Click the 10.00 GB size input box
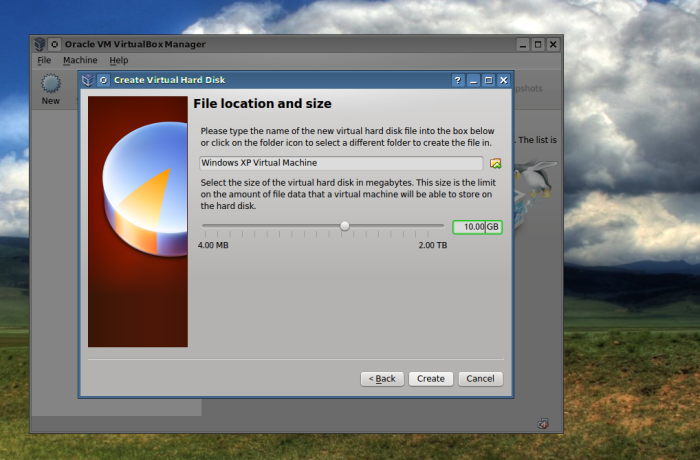The image size is (700, 460). pyautogui.click(x=477, y=227)
